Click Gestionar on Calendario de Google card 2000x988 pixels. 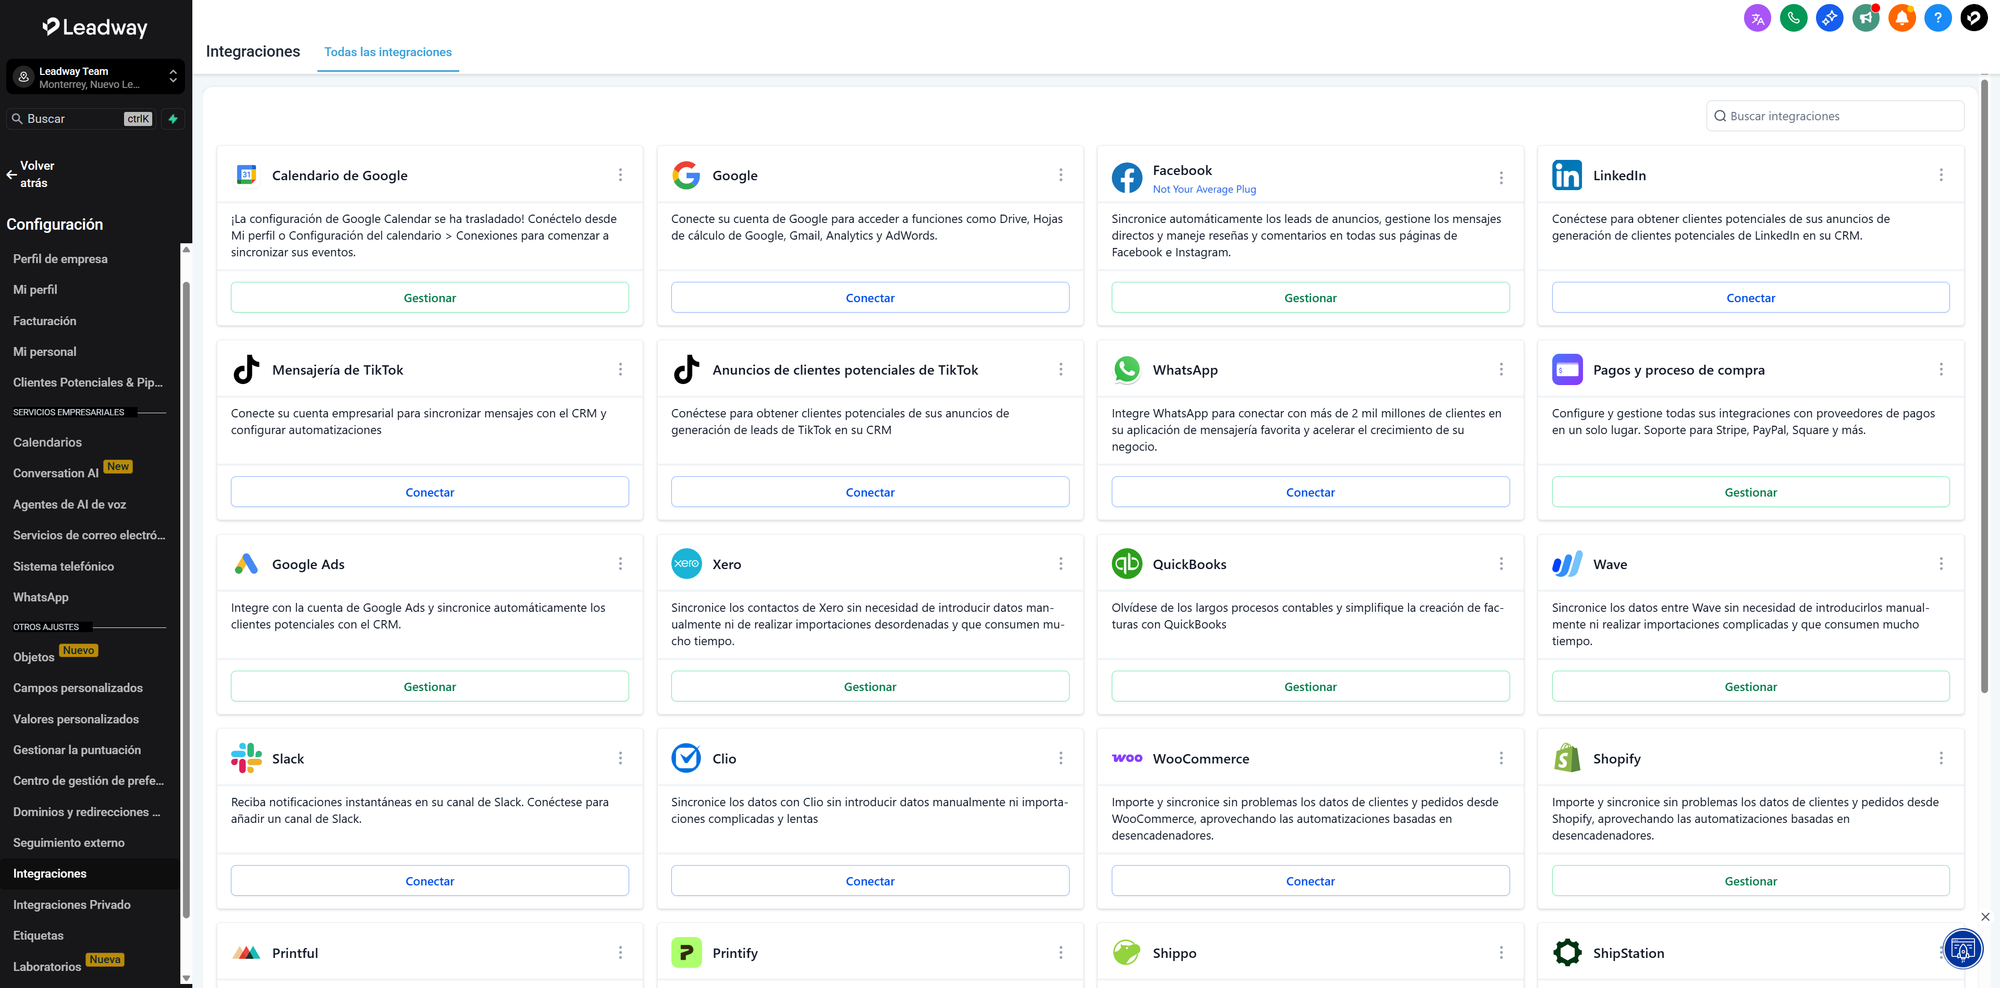(x=430, y=298)
